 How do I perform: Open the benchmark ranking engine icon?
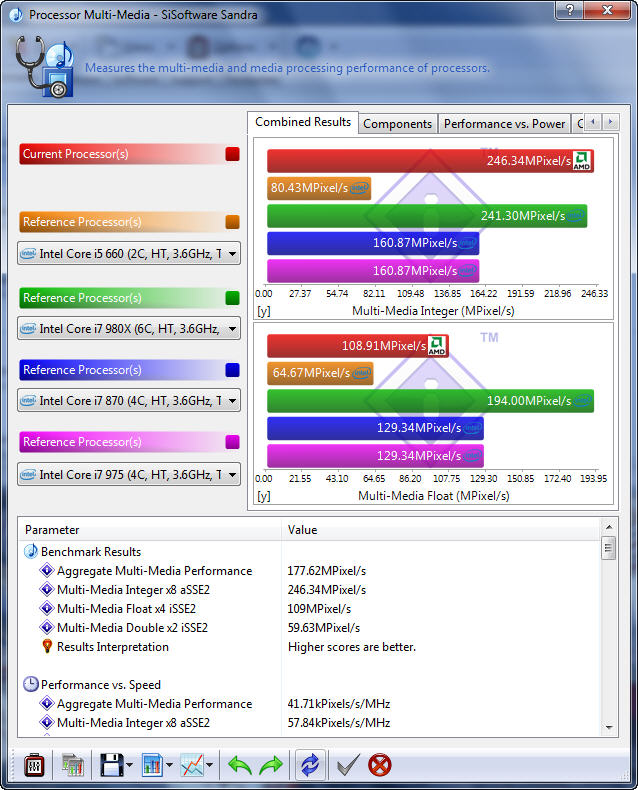[73, 765]
